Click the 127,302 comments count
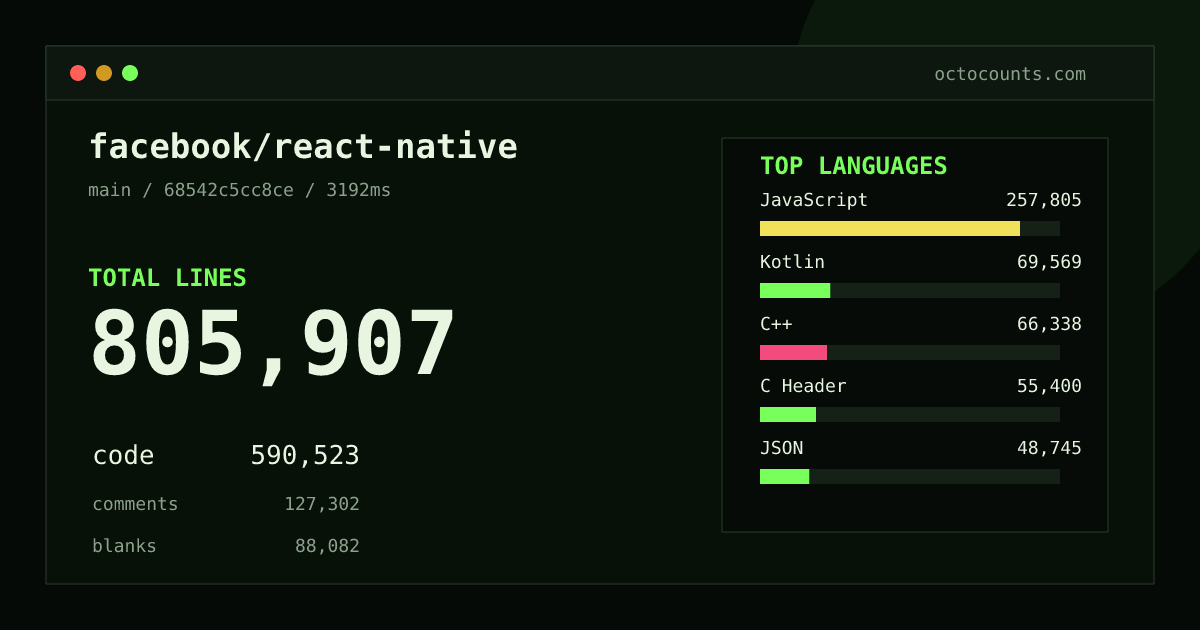 click(322, 504)
